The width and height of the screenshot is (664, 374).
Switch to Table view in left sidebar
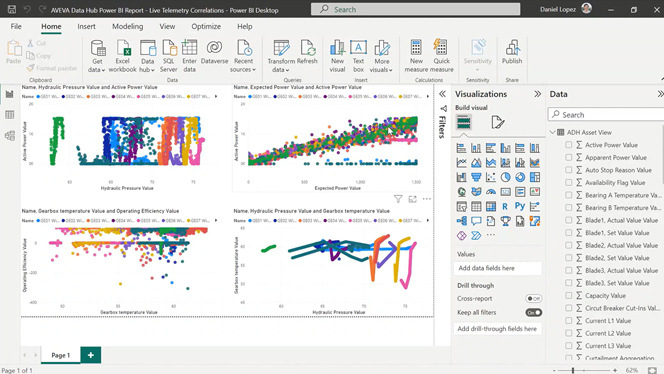(10, 115)
